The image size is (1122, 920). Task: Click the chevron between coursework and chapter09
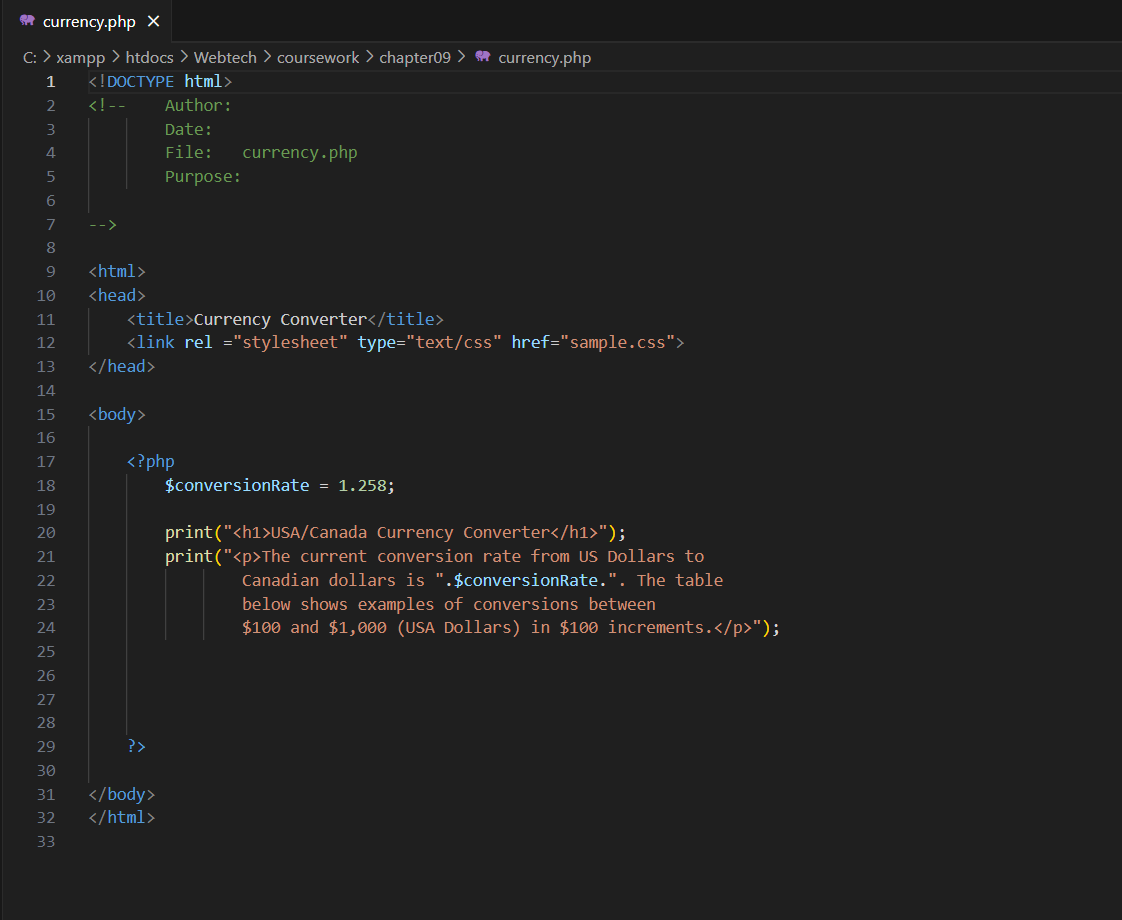point(368,57)
